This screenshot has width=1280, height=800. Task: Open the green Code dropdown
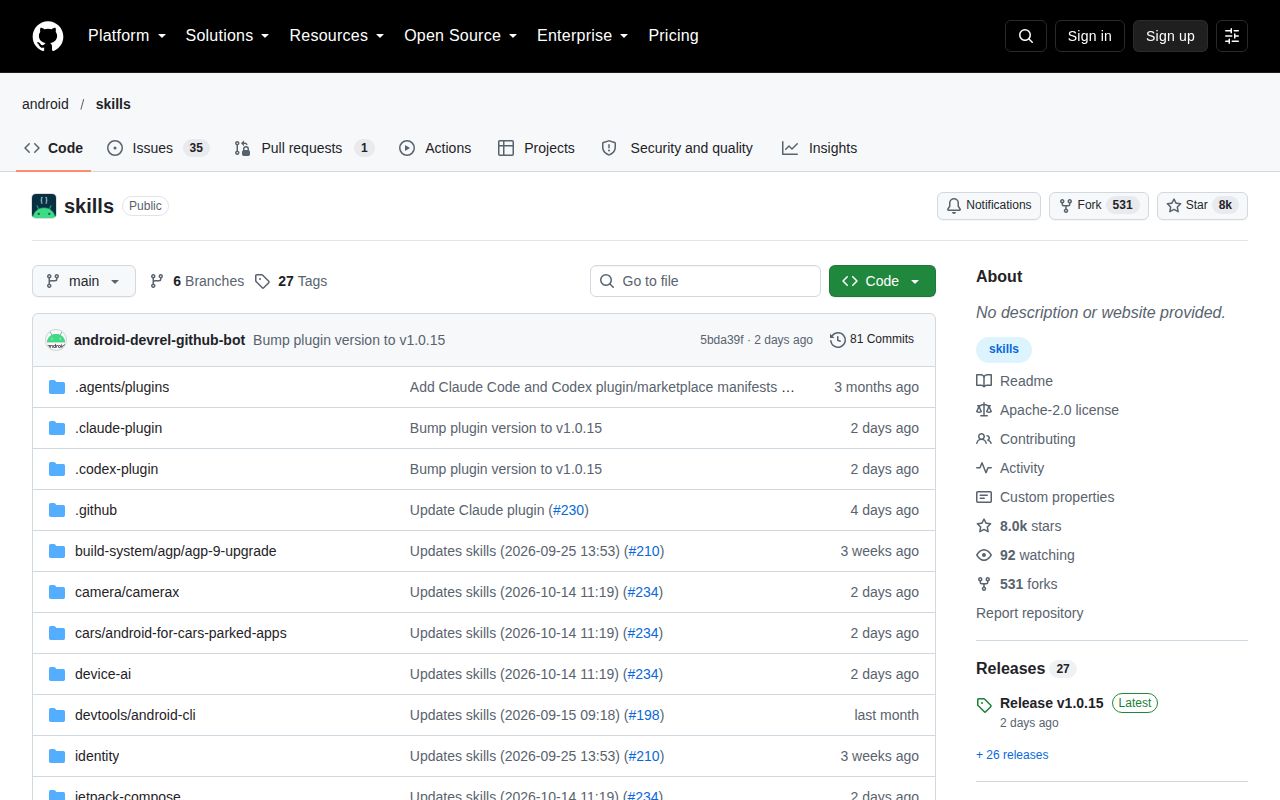click(882, 281)
